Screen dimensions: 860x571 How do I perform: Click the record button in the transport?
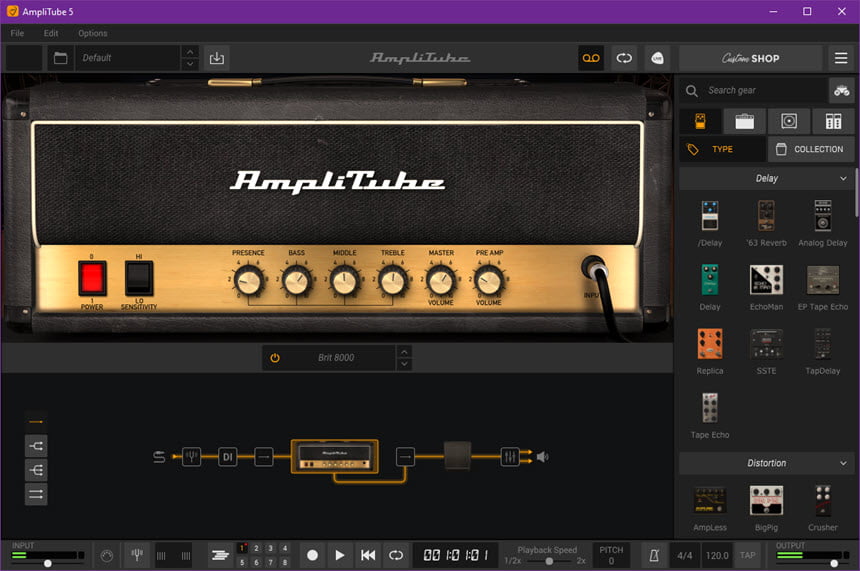click(312, 555)
